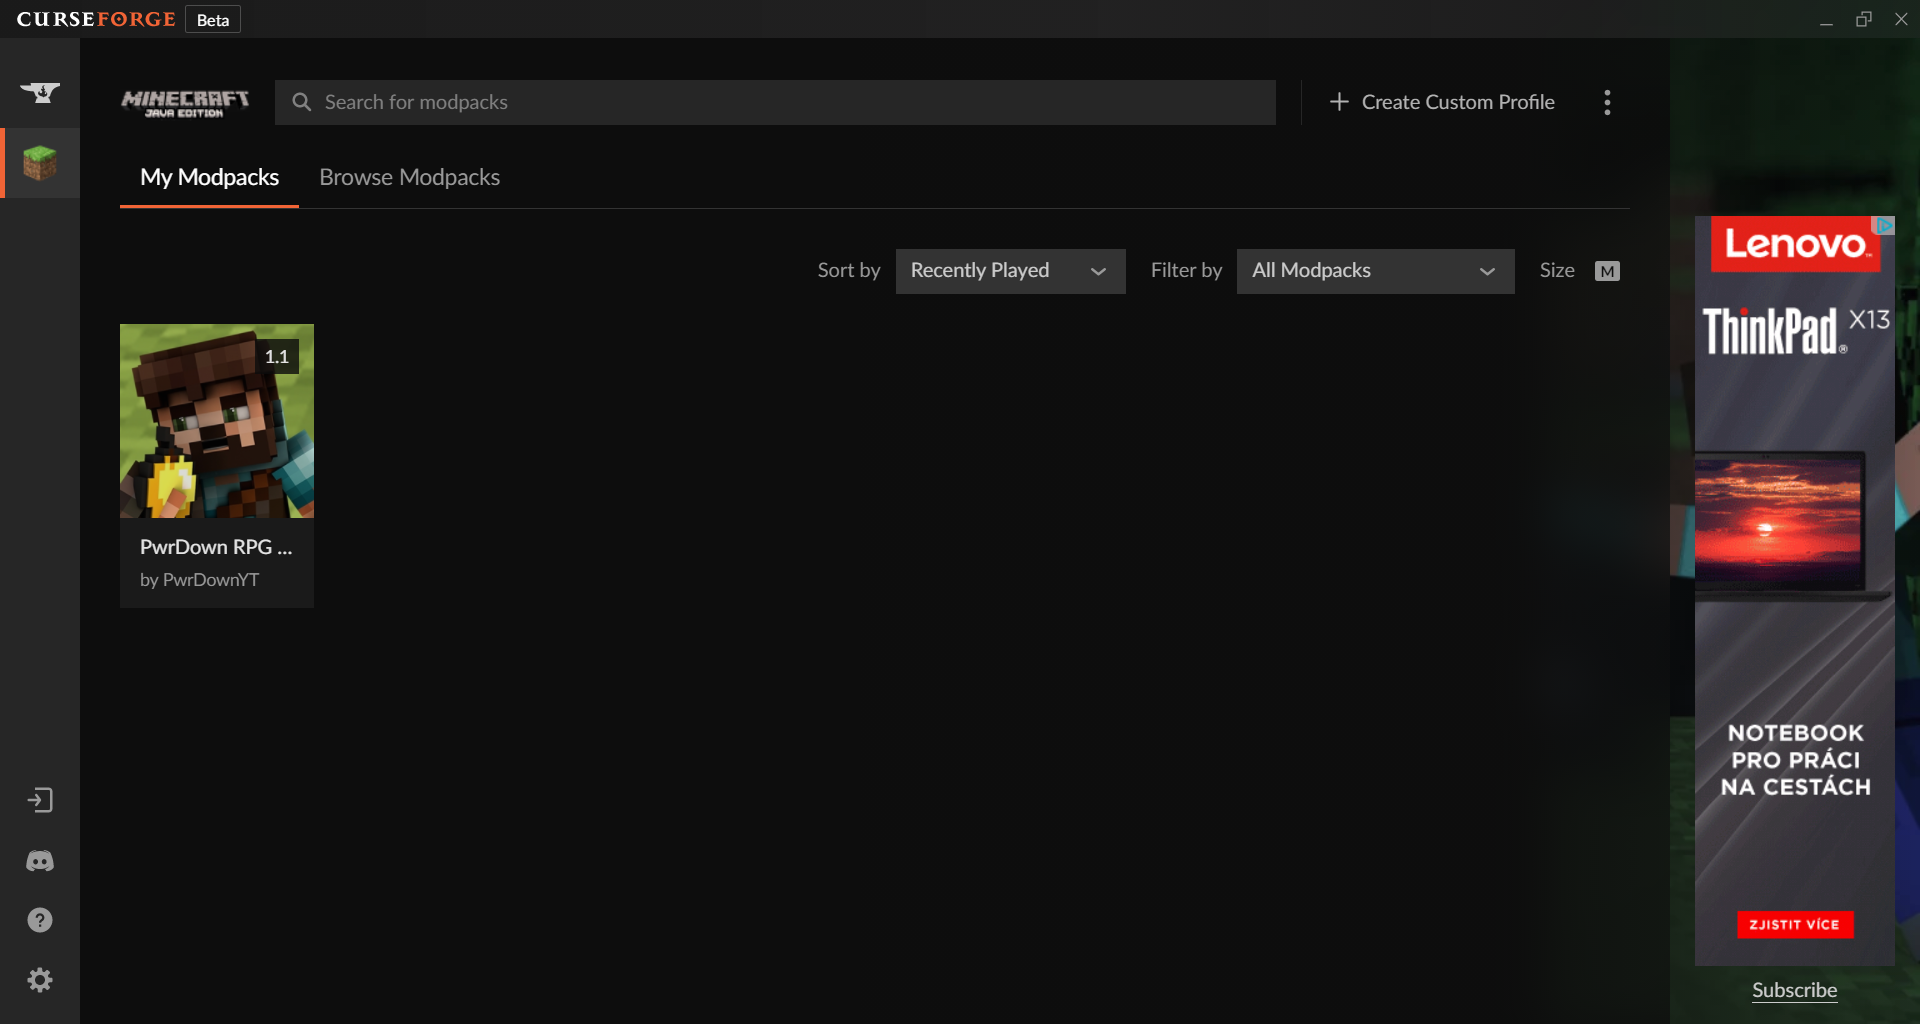
Task: Expand the Recently Played sort dropdown
Action: tap(1010, 271)
